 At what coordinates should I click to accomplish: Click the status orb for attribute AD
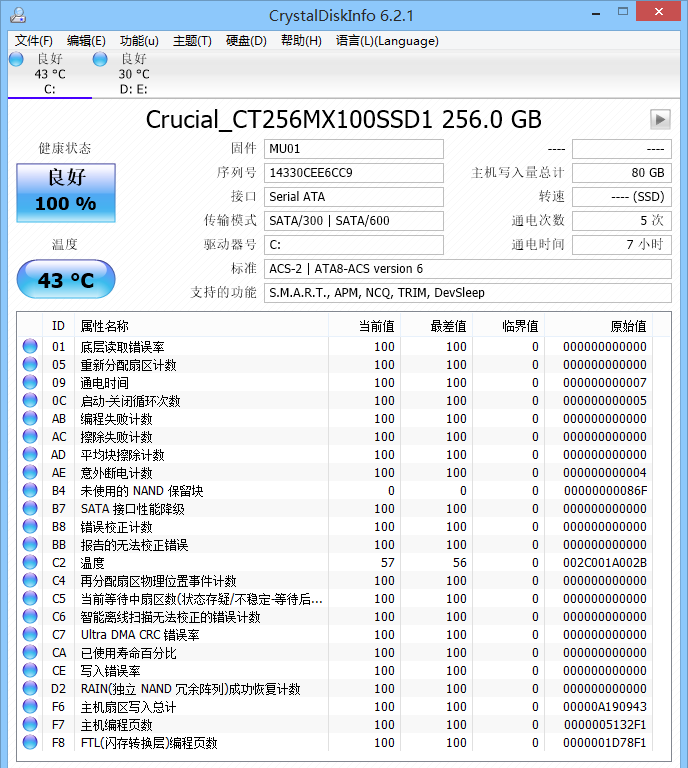tap(30, 454)
